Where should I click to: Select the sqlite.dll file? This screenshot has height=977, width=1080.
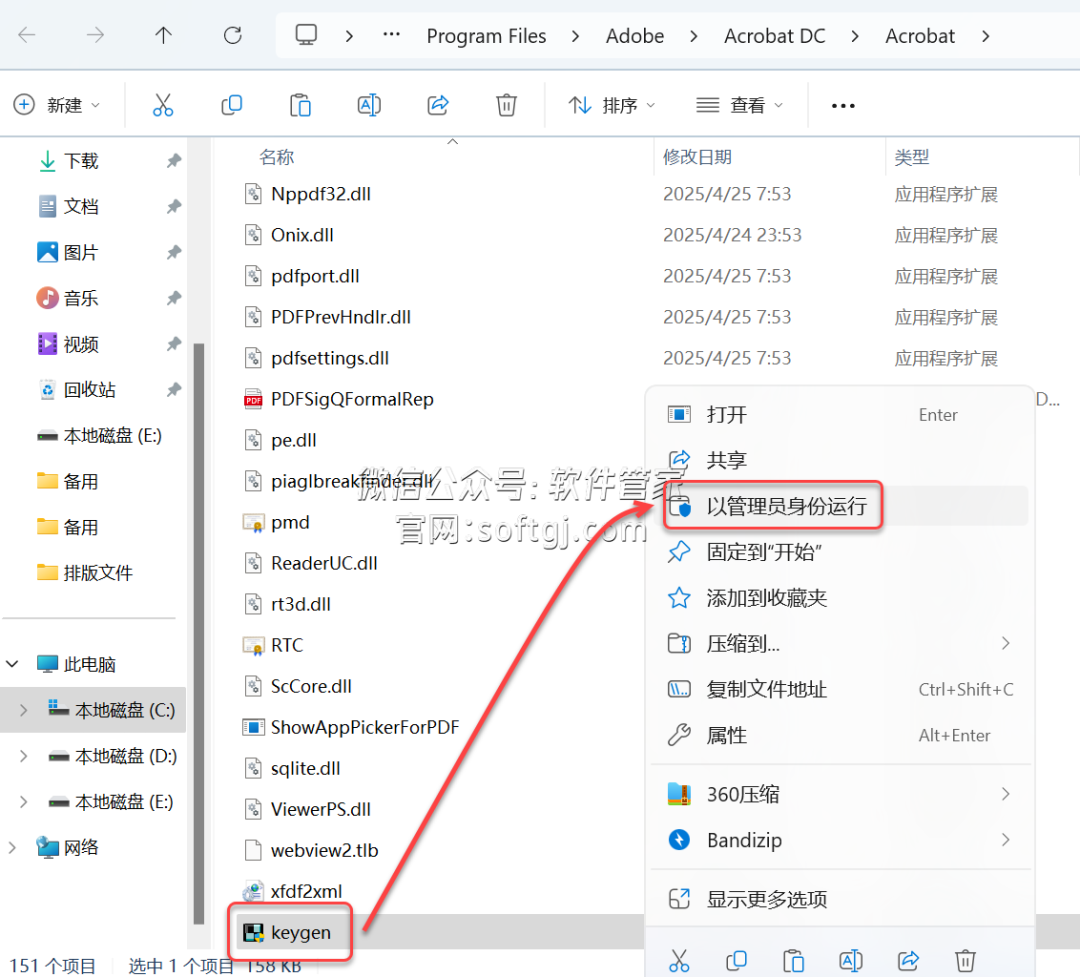pyautogui.click(x=305, y=768)
